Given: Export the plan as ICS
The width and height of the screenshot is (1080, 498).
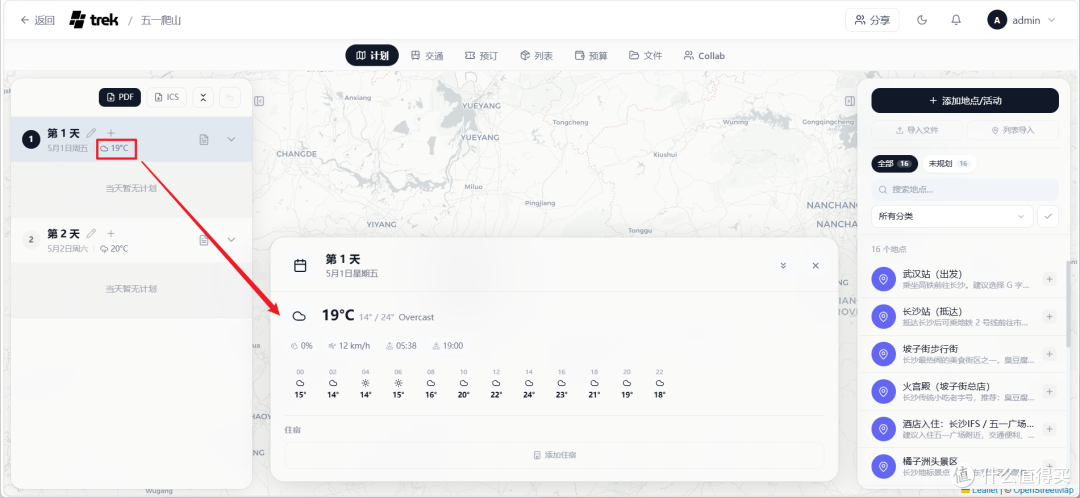Looking at the screenshot, I should pyautogui.click(x=167, y=97).
